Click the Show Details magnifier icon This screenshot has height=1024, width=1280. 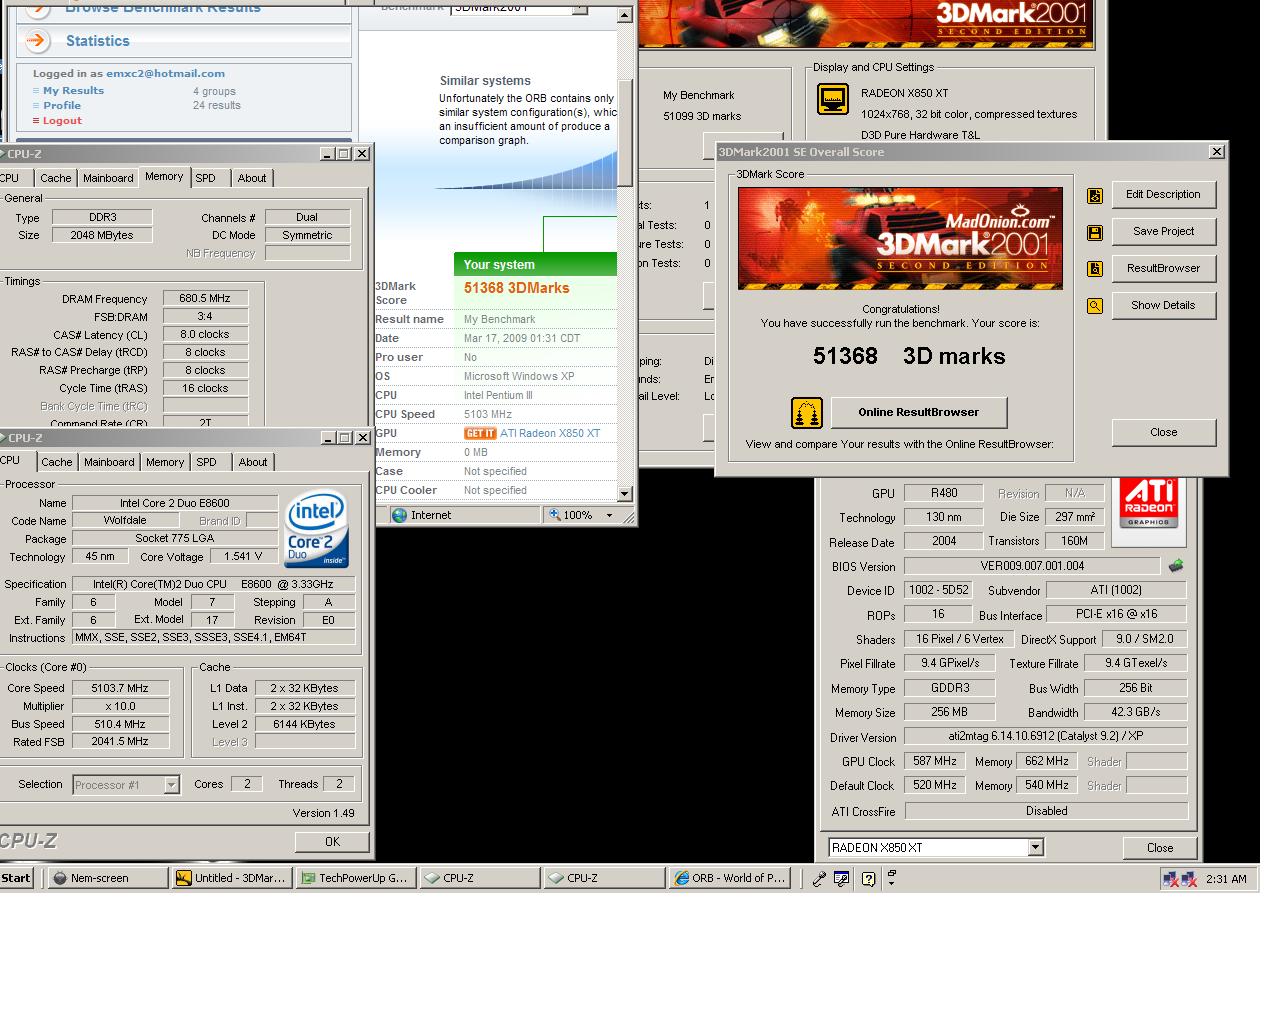click(x=1095, y=306)
